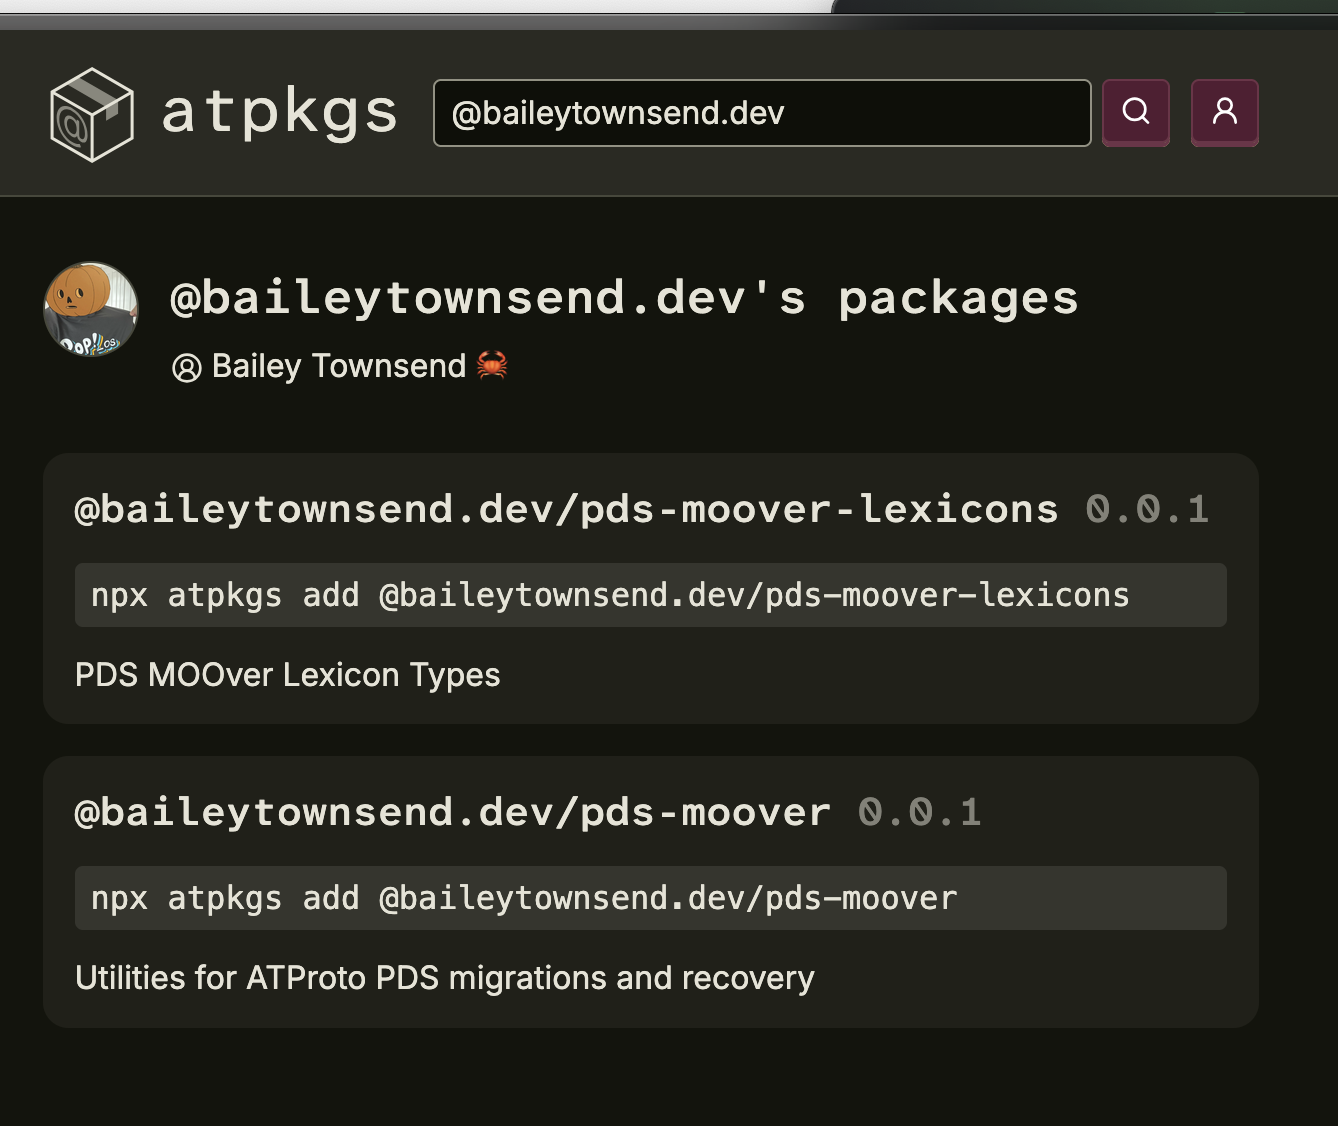Select the Bailey Townsend display name
The height and width of the screenshot is (1126, 1338).
coord(338,366)
